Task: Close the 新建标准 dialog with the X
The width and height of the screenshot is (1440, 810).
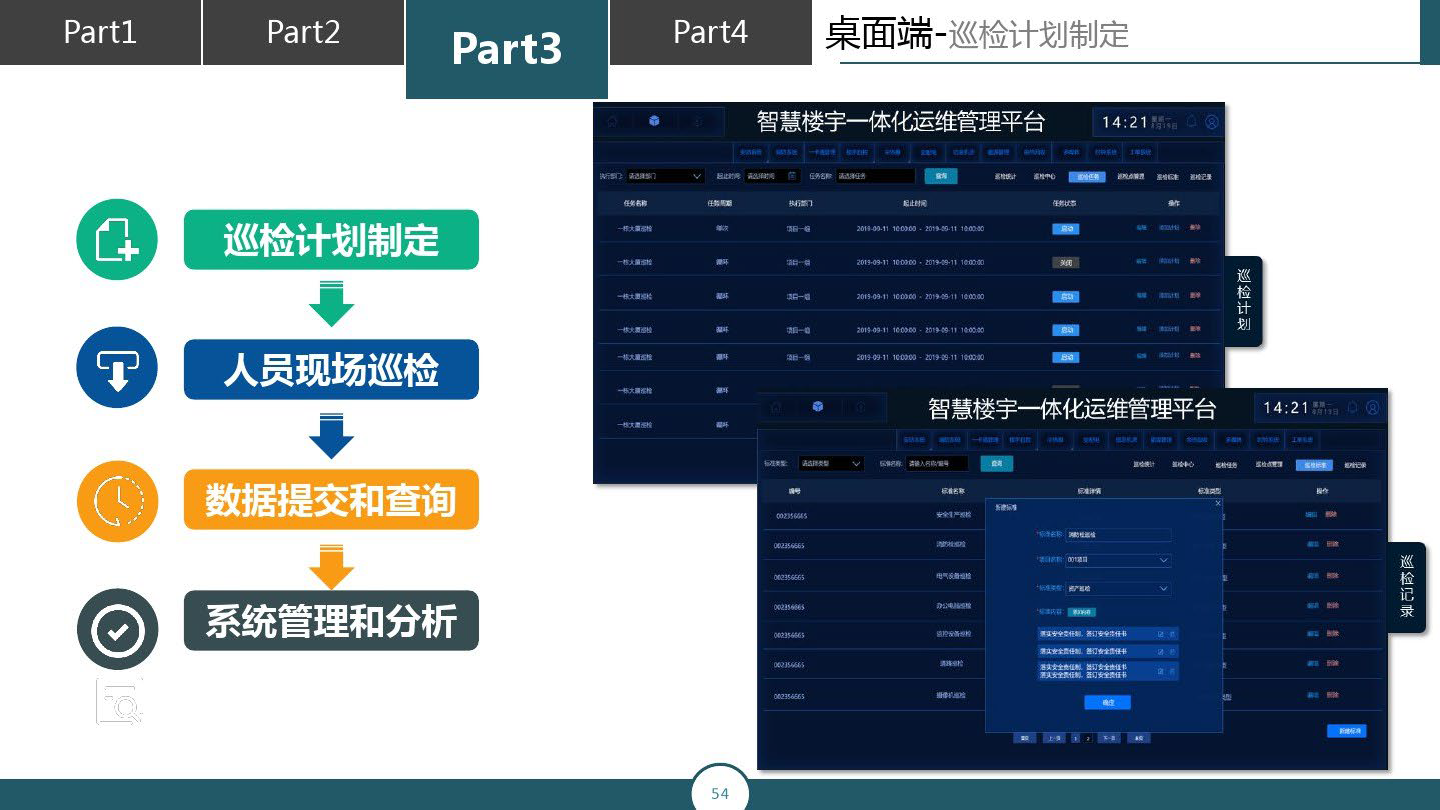Action: (x=1218, y=503)
